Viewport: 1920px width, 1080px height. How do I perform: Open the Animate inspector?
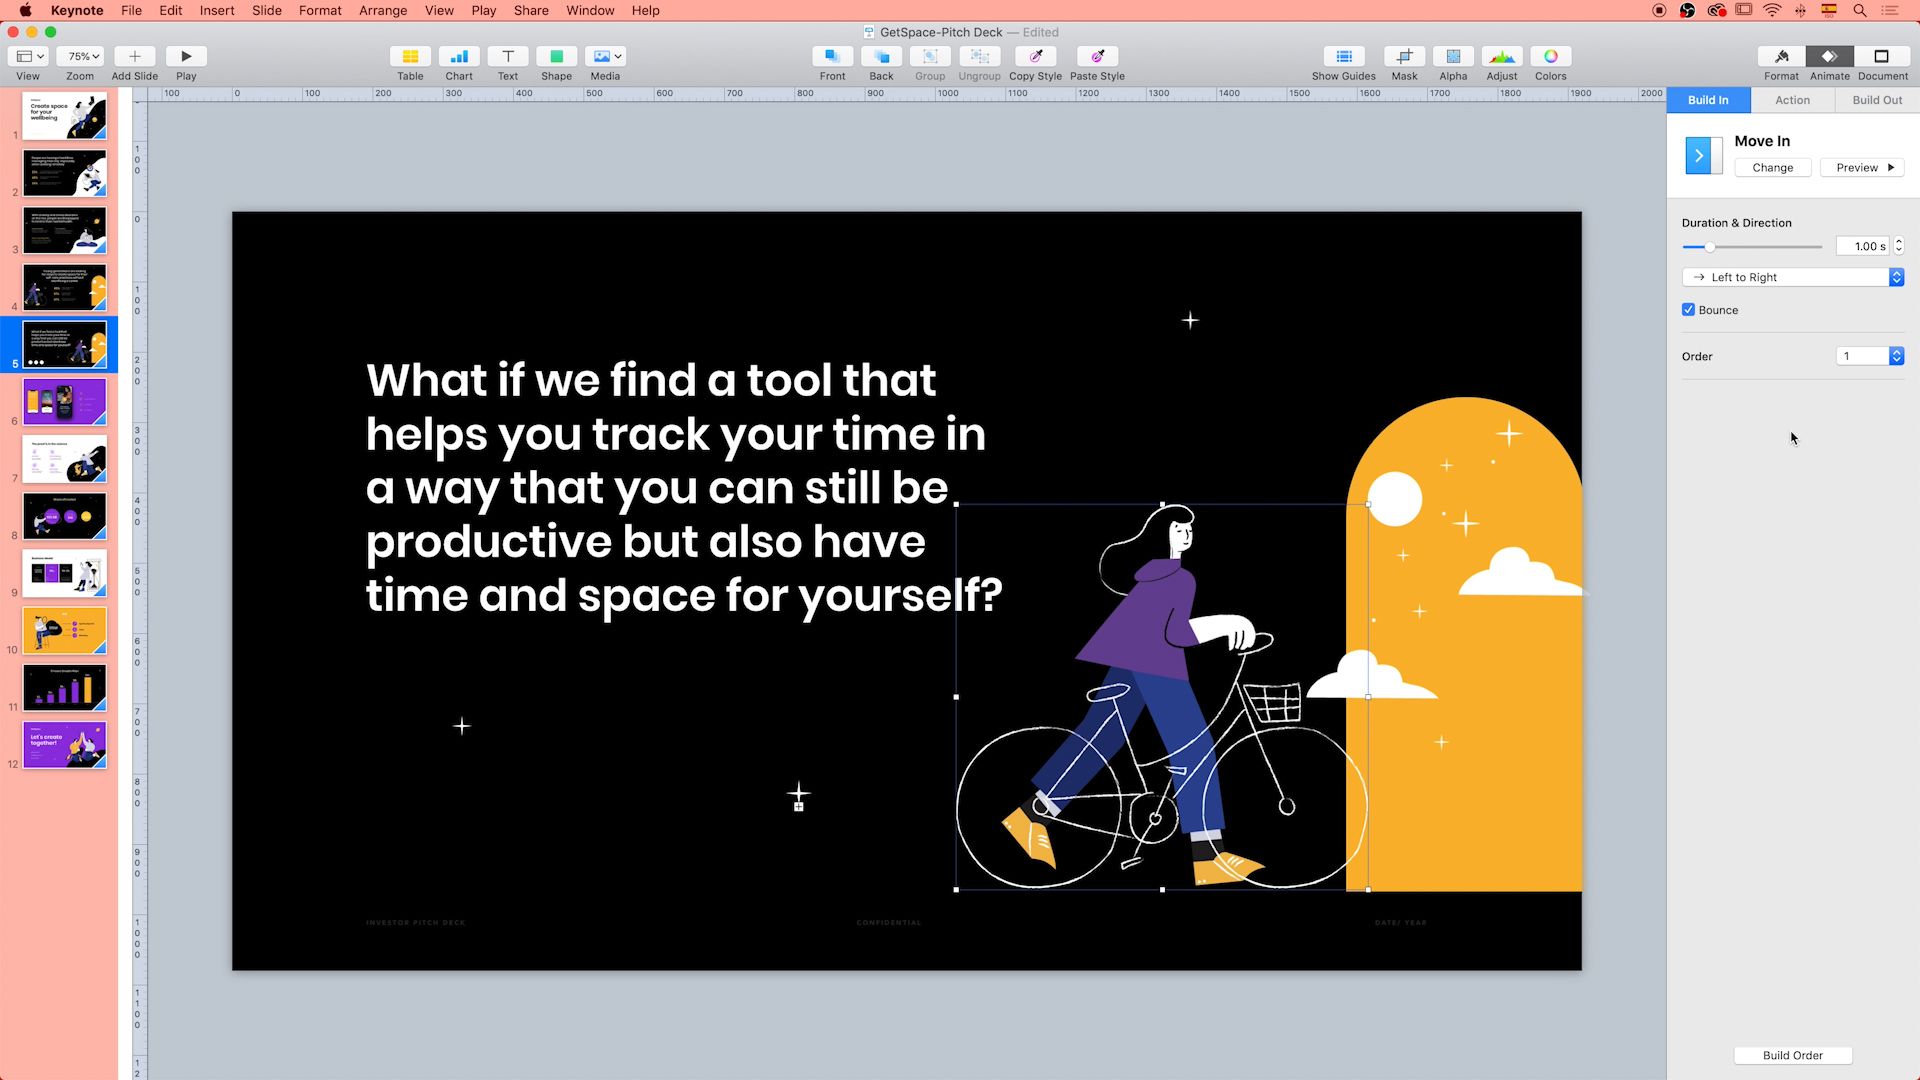click(1830, 57)
